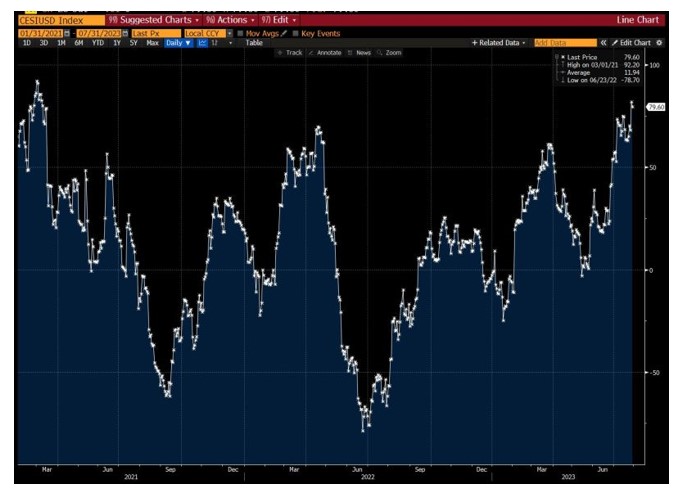Open the Related Data dropdown
The width and height of the screenshot is (678, 490).
coord(499,43)
